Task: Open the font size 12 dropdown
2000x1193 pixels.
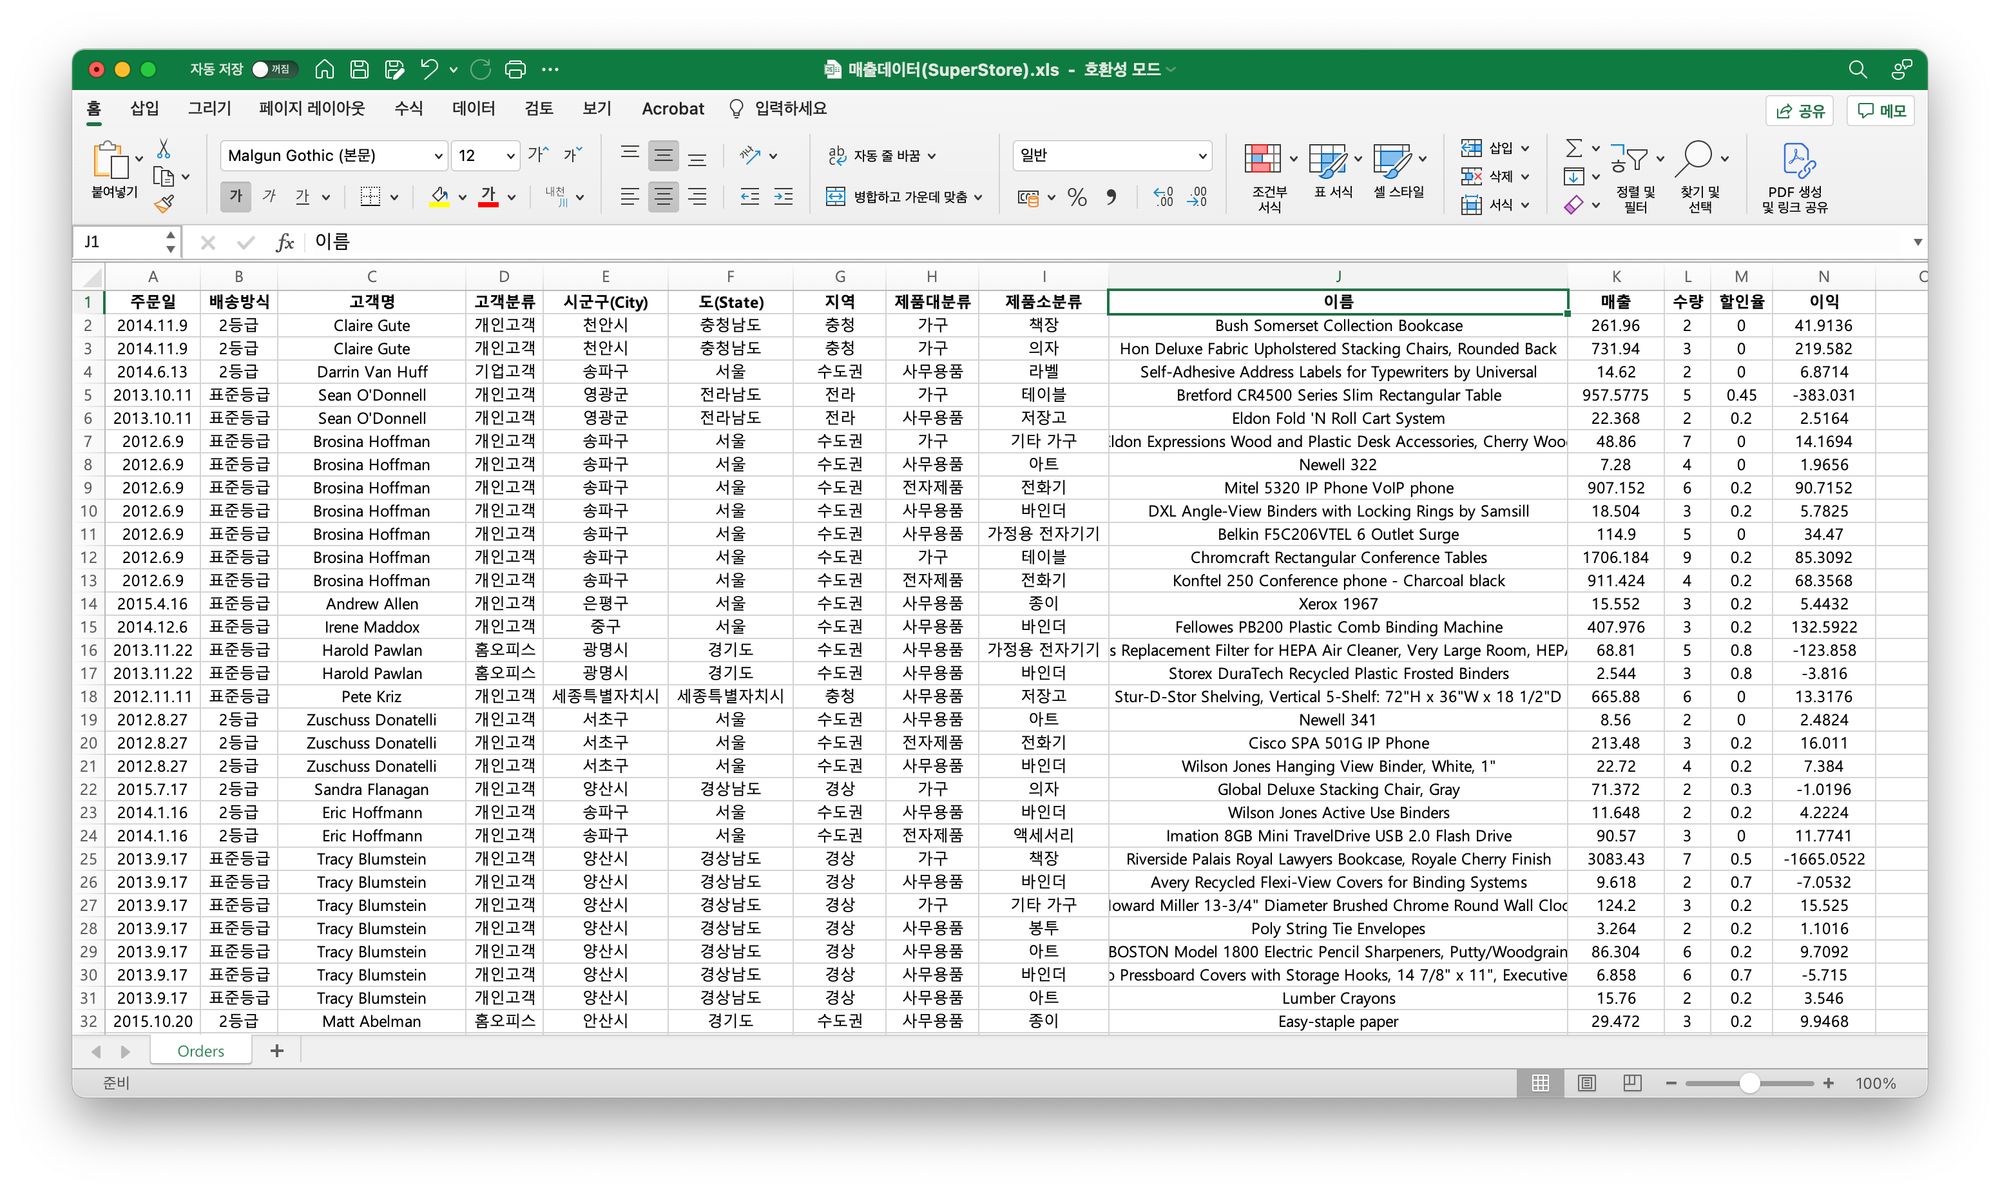Action: 510,156
